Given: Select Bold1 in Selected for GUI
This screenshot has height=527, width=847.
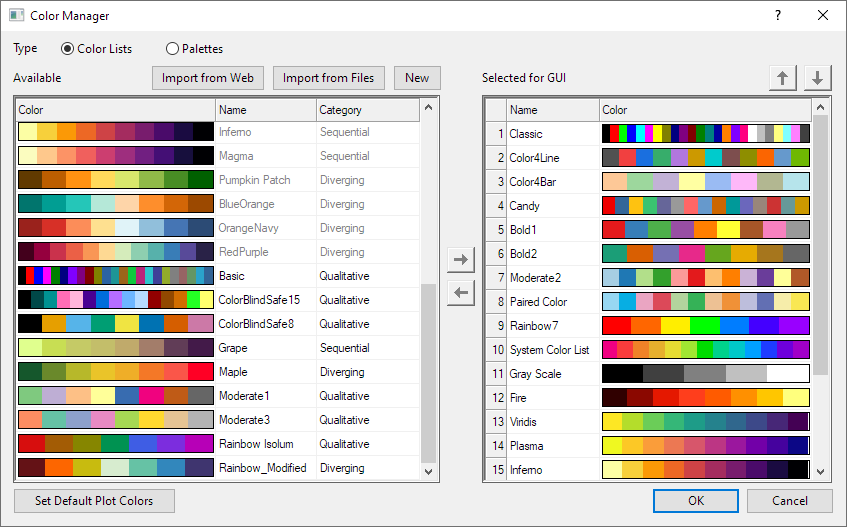Looking at the screenshot, I should point(523,229).
